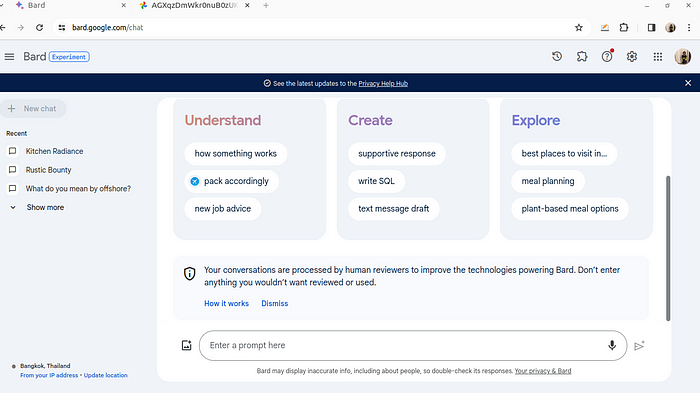Click the upload image icon

pyautogui.click(x=187, y=345)
